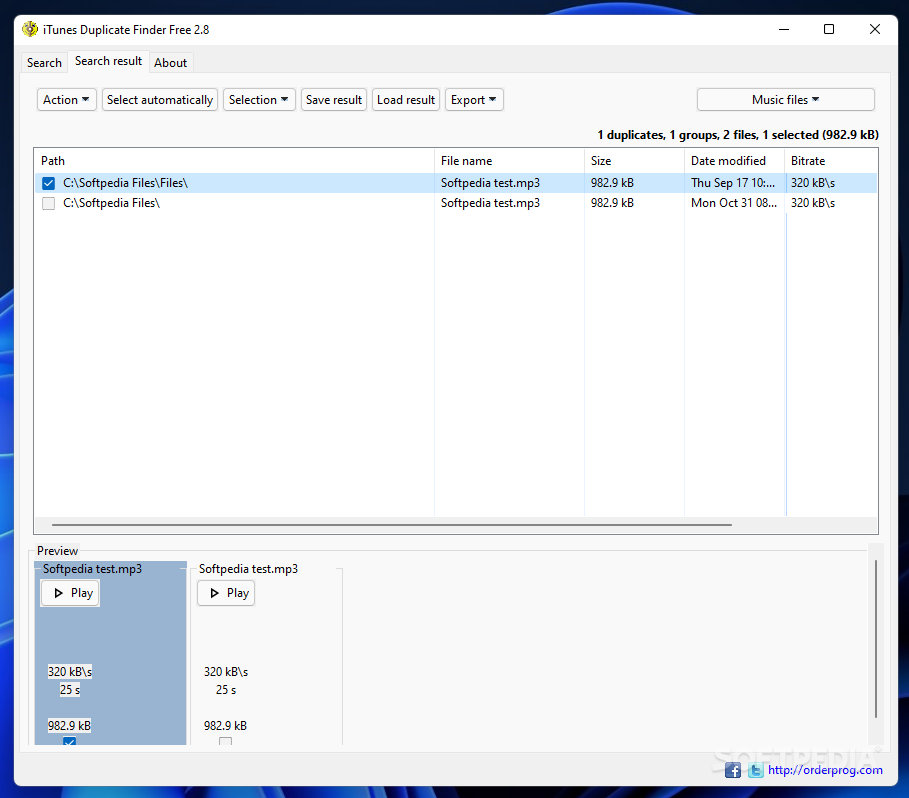Open the Action dropdown menu
Screen dimensions: 909x798
67,100
